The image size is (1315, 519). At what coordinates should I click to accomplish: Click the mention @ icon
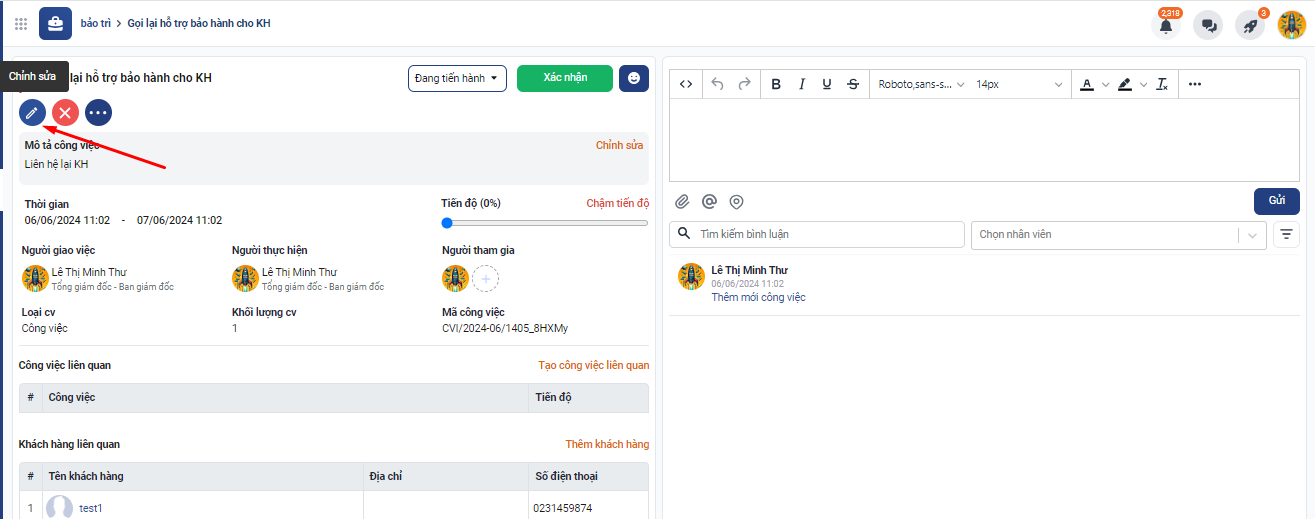[709, 202]
